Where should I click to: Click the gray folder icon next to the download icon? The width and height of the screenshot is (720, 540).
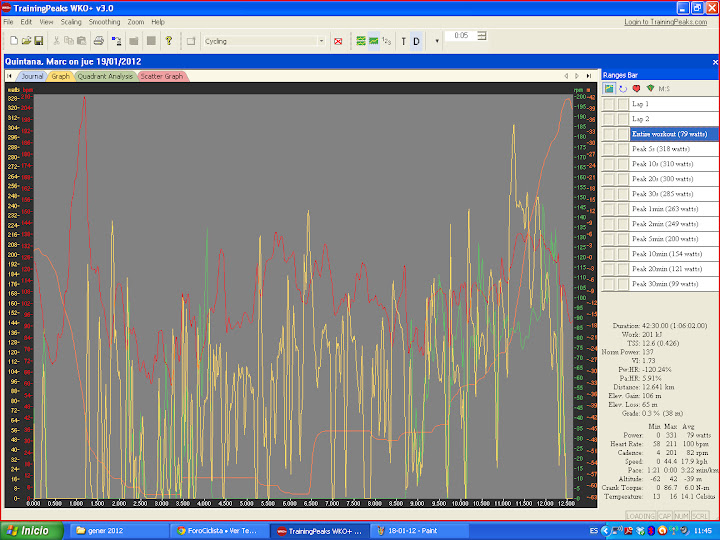pos(134,41)
